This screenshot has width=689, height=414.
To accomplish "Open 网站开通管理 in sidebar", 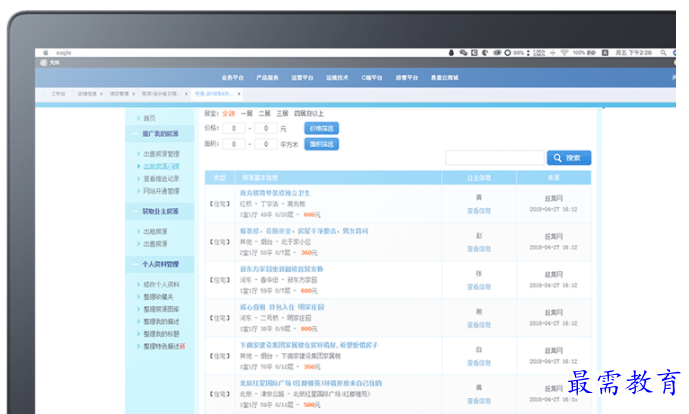I will [161, 191].
